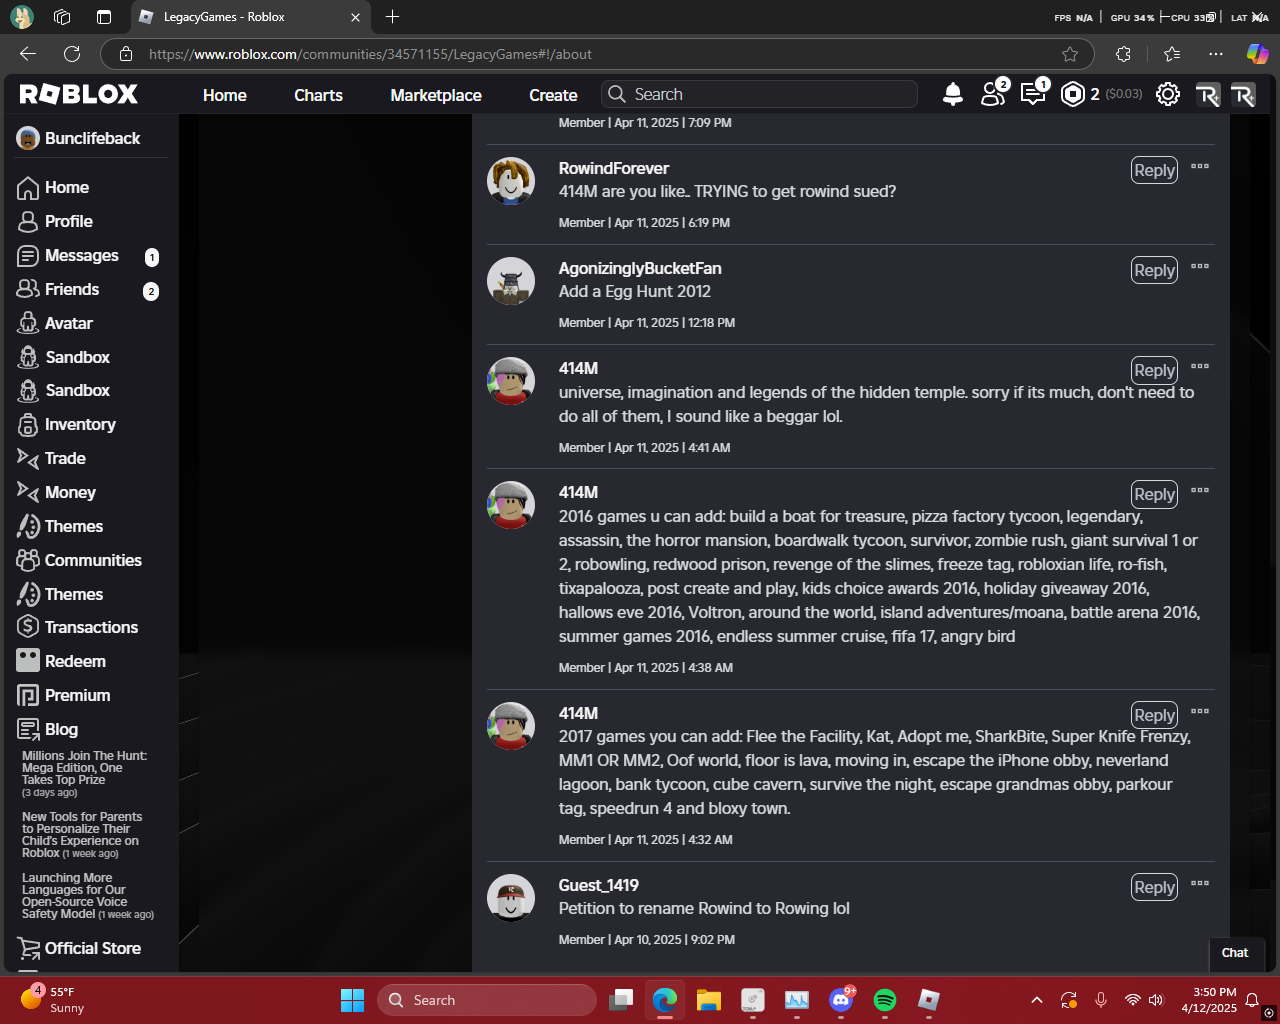
Task: Go to Profile in the sidebar
Action: click(x=68, y=222)
